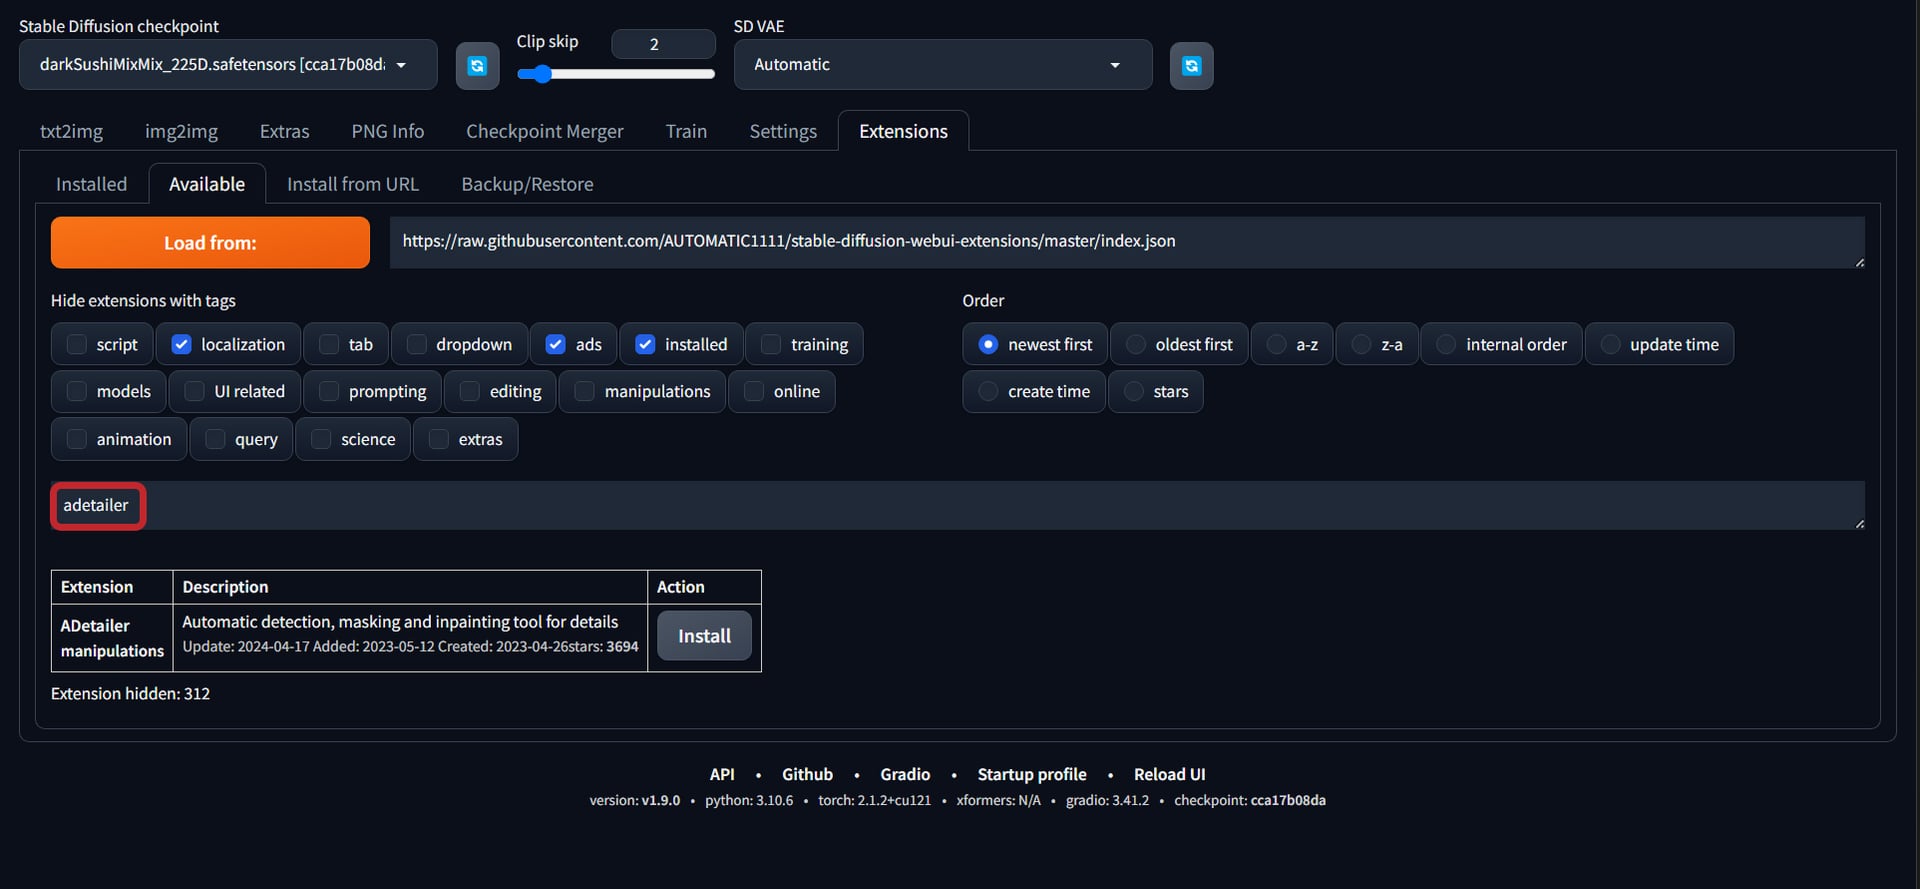
Task: Refresh the Stable Diffusion checkpoint list
Action: (x=477, y=66)
